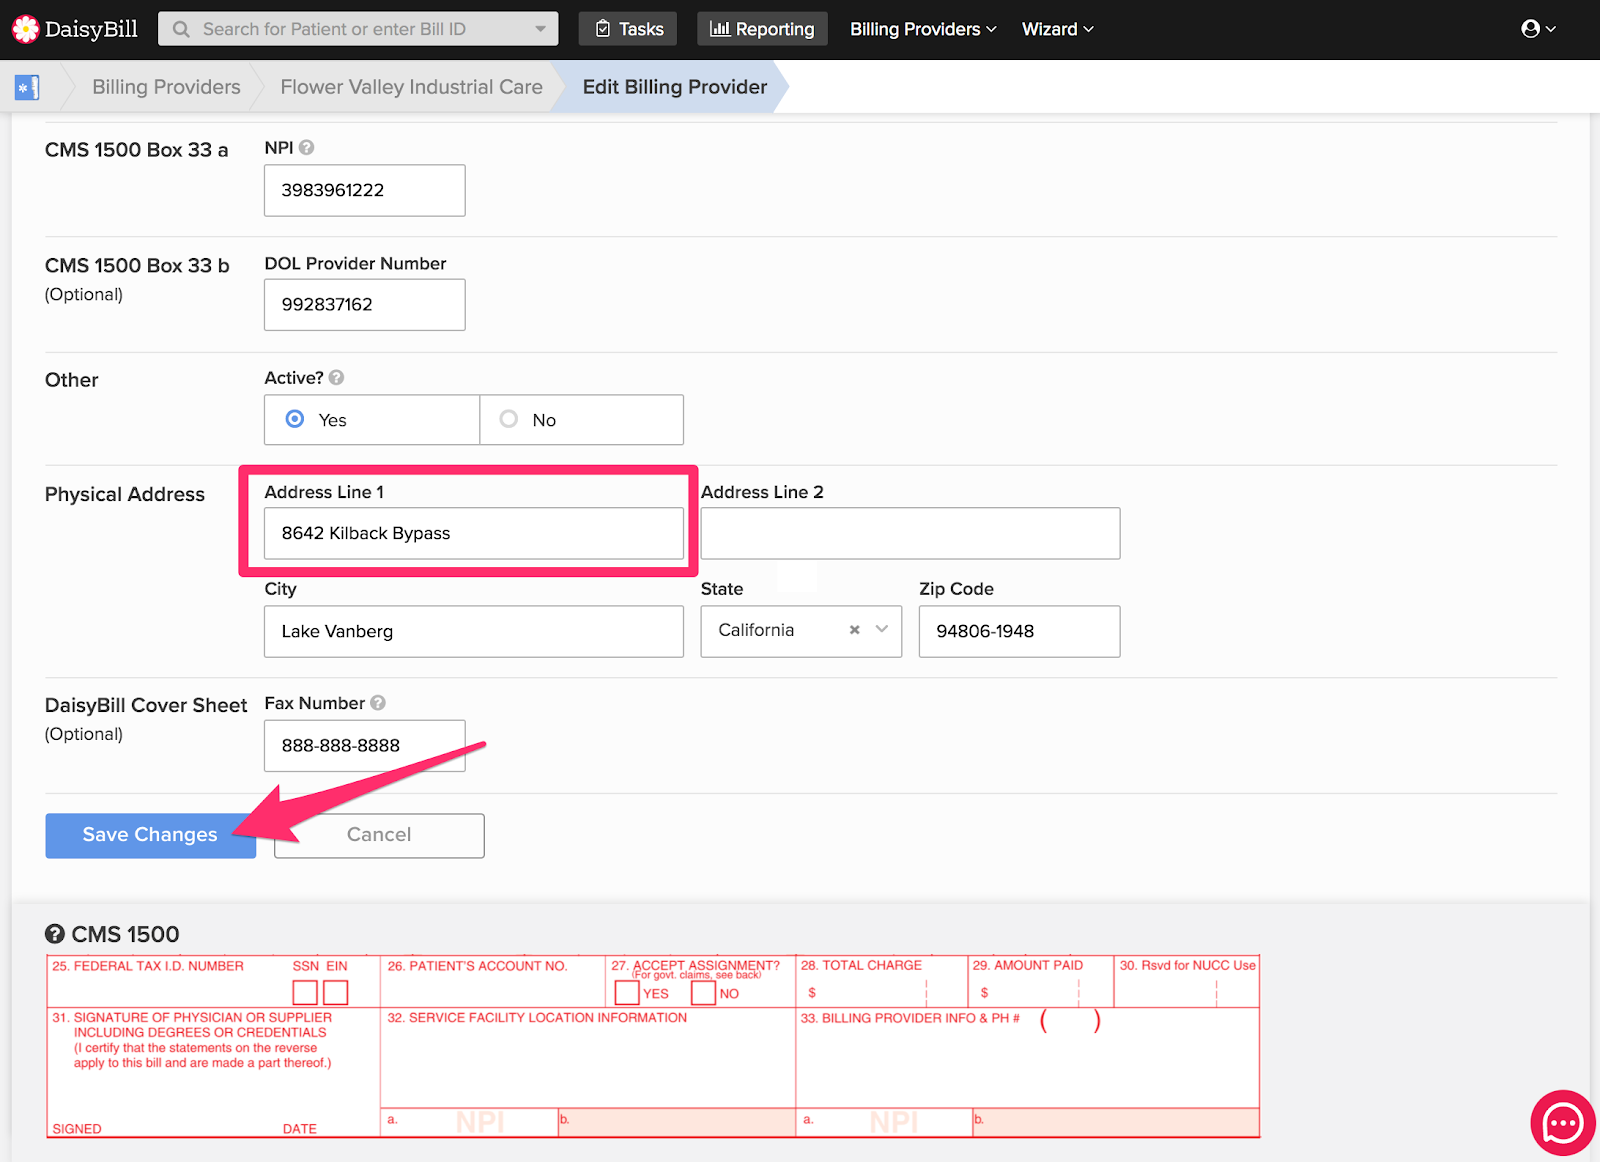Click the 'DaisyBill Cover Sheet' label
The image size is (1600, 1162).
coord(146,705)
